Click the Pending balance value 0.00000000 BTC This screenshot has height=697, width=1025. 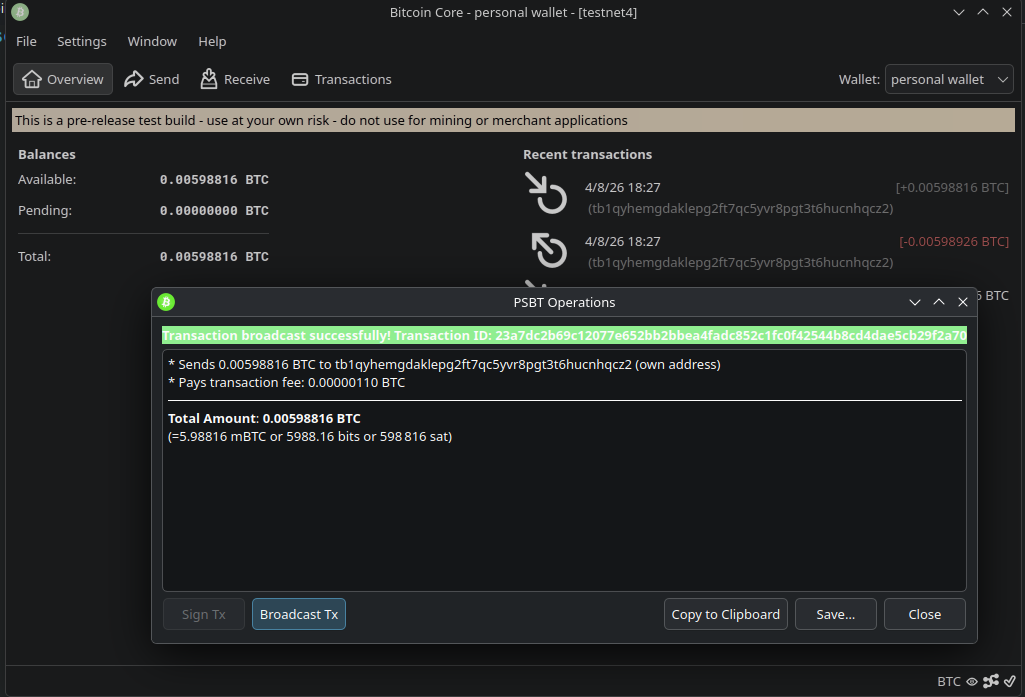[x=214, y=211]
